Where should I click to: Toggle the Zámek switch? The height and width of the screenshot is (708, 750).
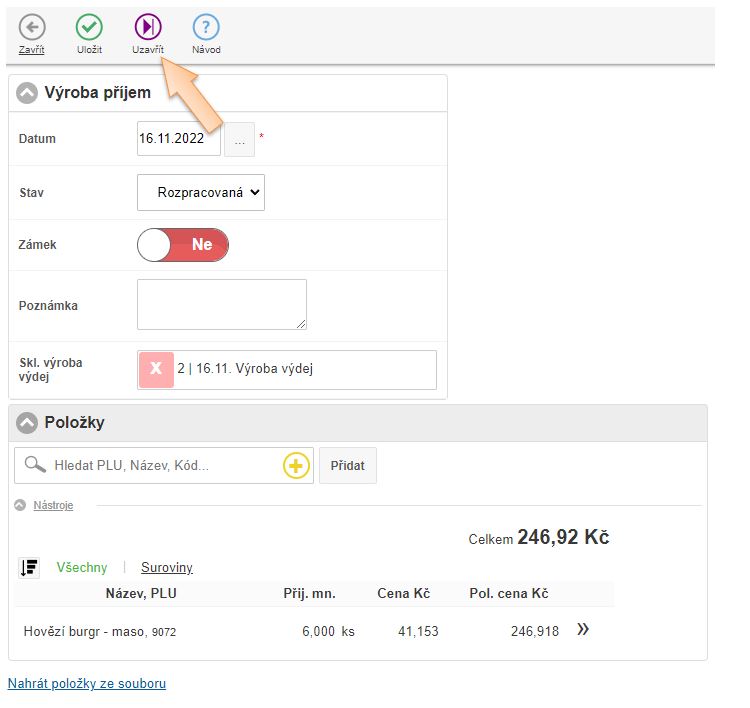pyautogui.click(x=183, y=245)
